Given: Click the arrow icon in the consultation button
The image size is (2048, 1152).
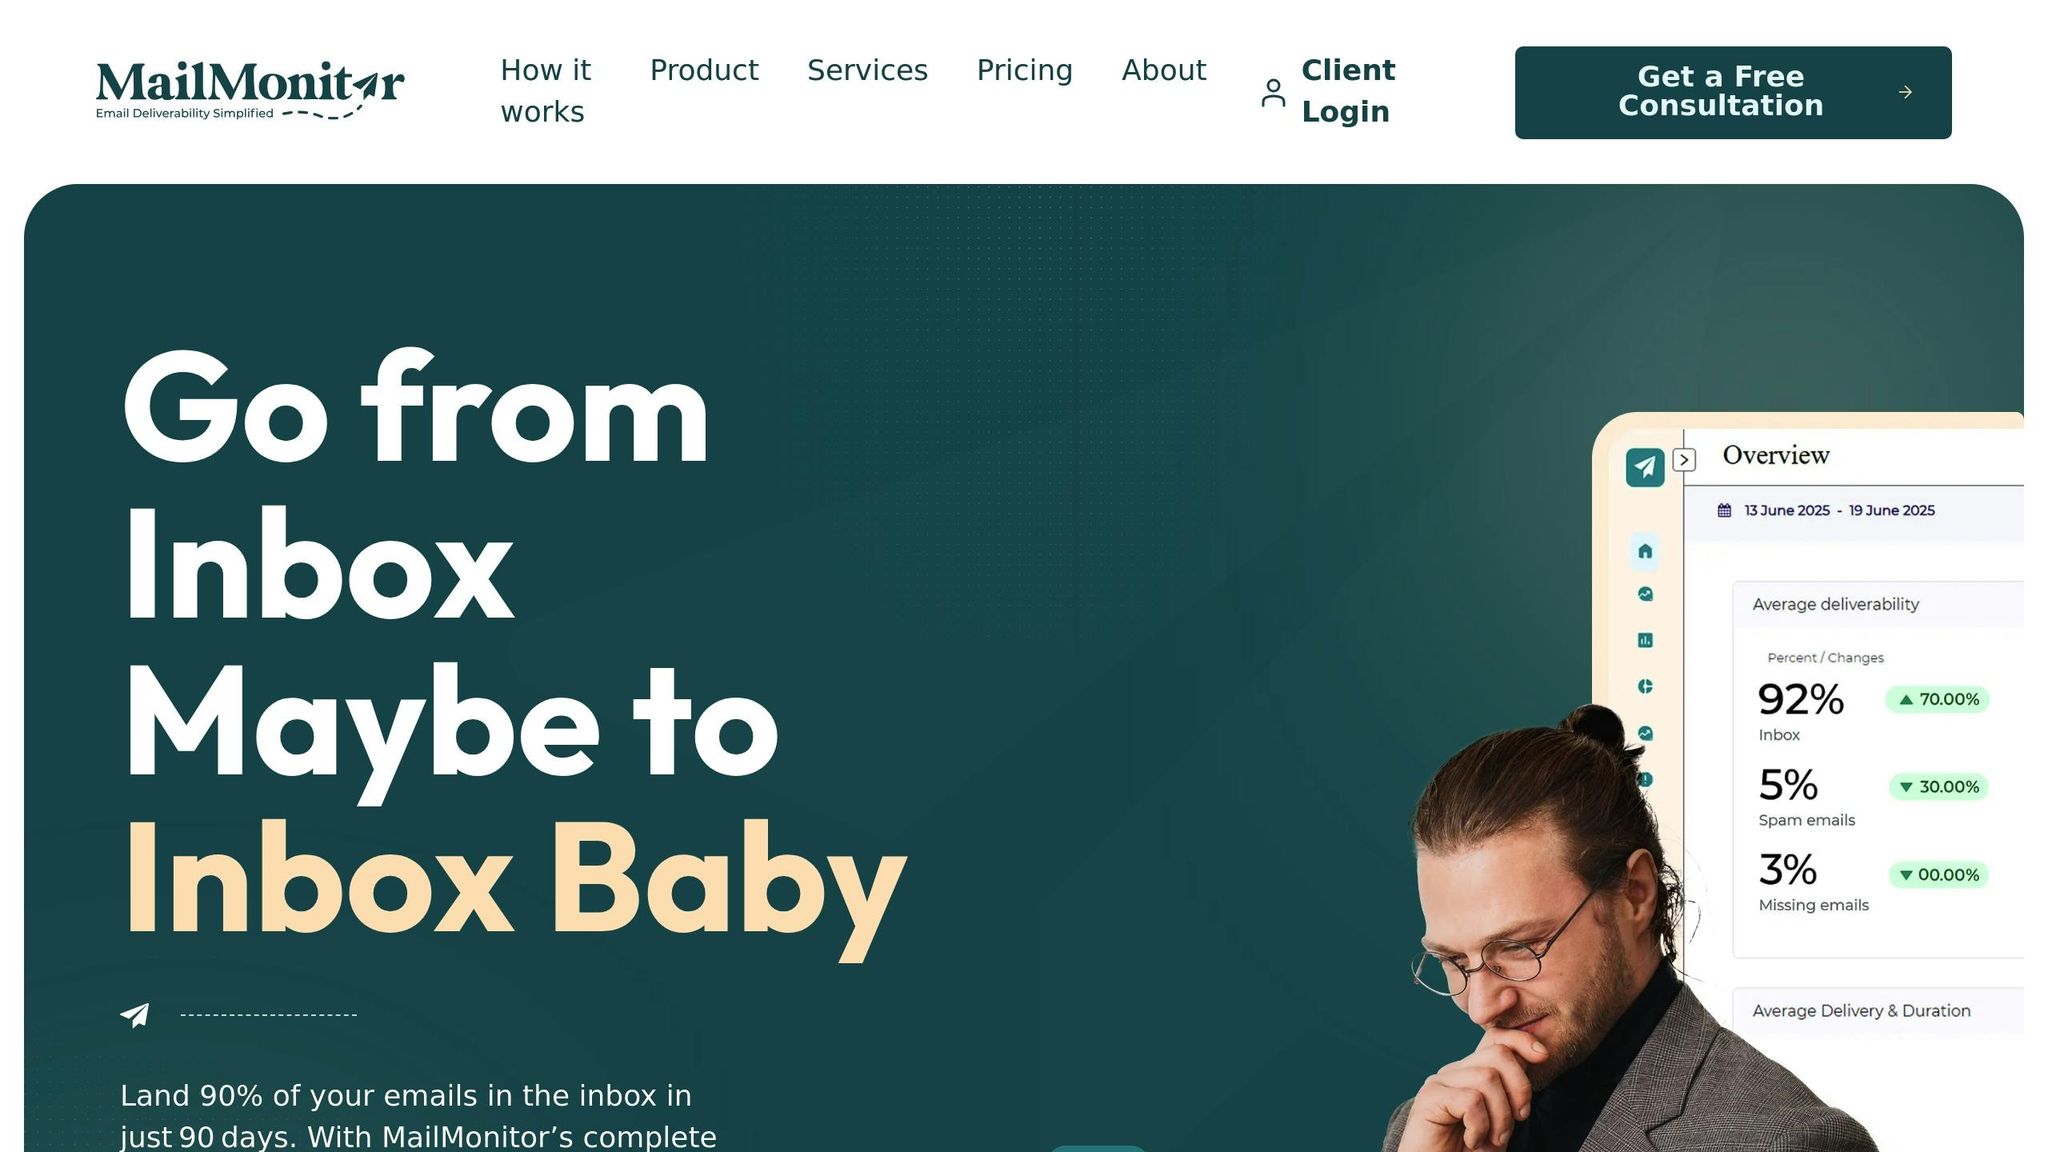Looking at the screenshot, I should click(x=1905, y=92).
